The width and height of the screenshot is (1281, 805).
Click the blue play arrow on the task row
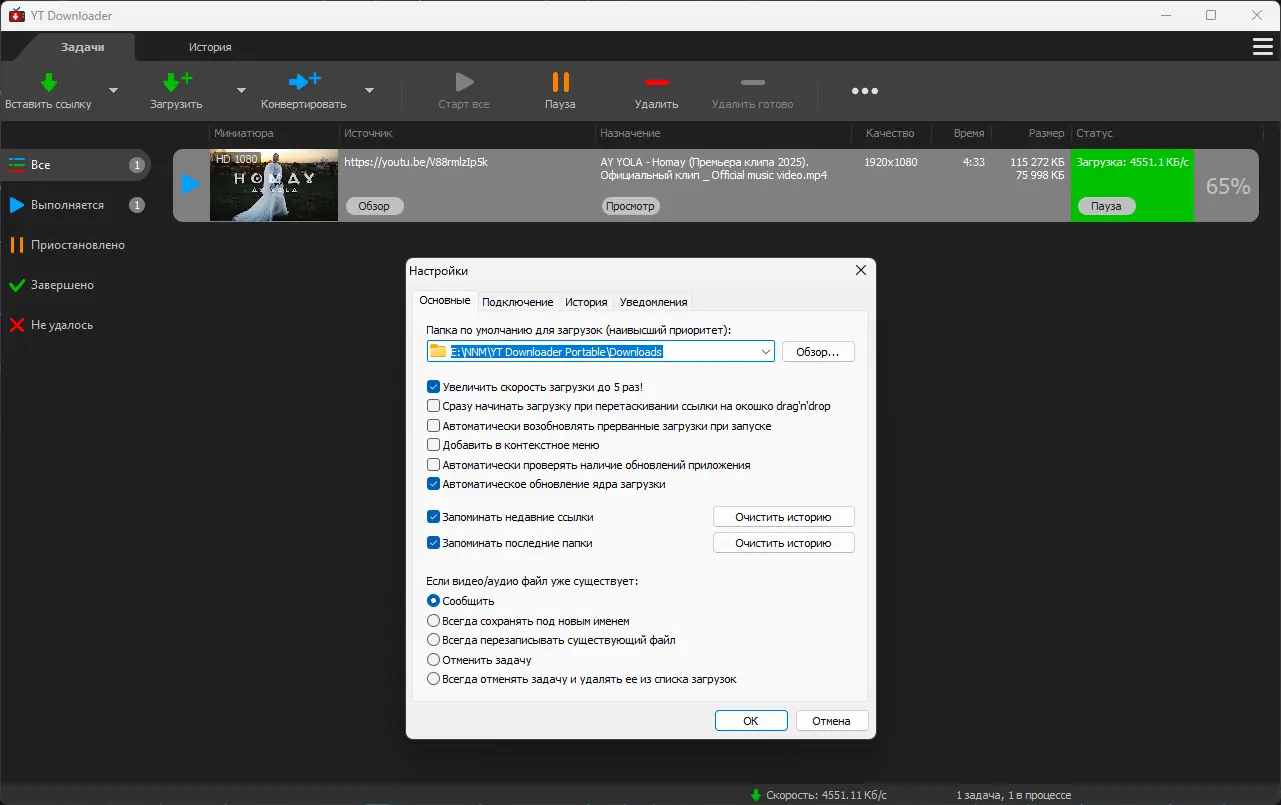pos(190,185)
